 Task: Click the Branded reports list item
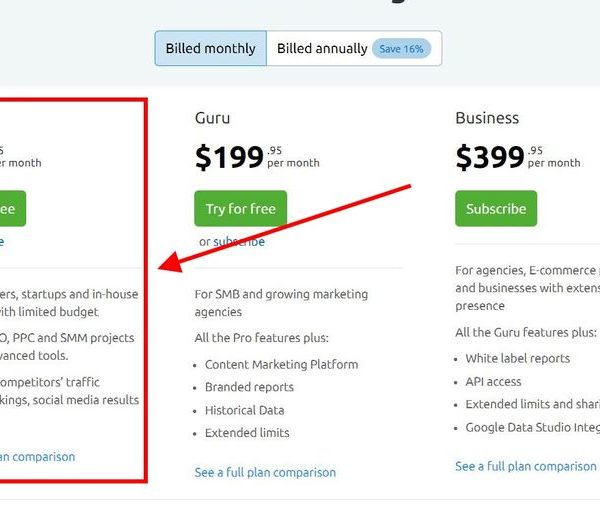[x=249, y=387]
